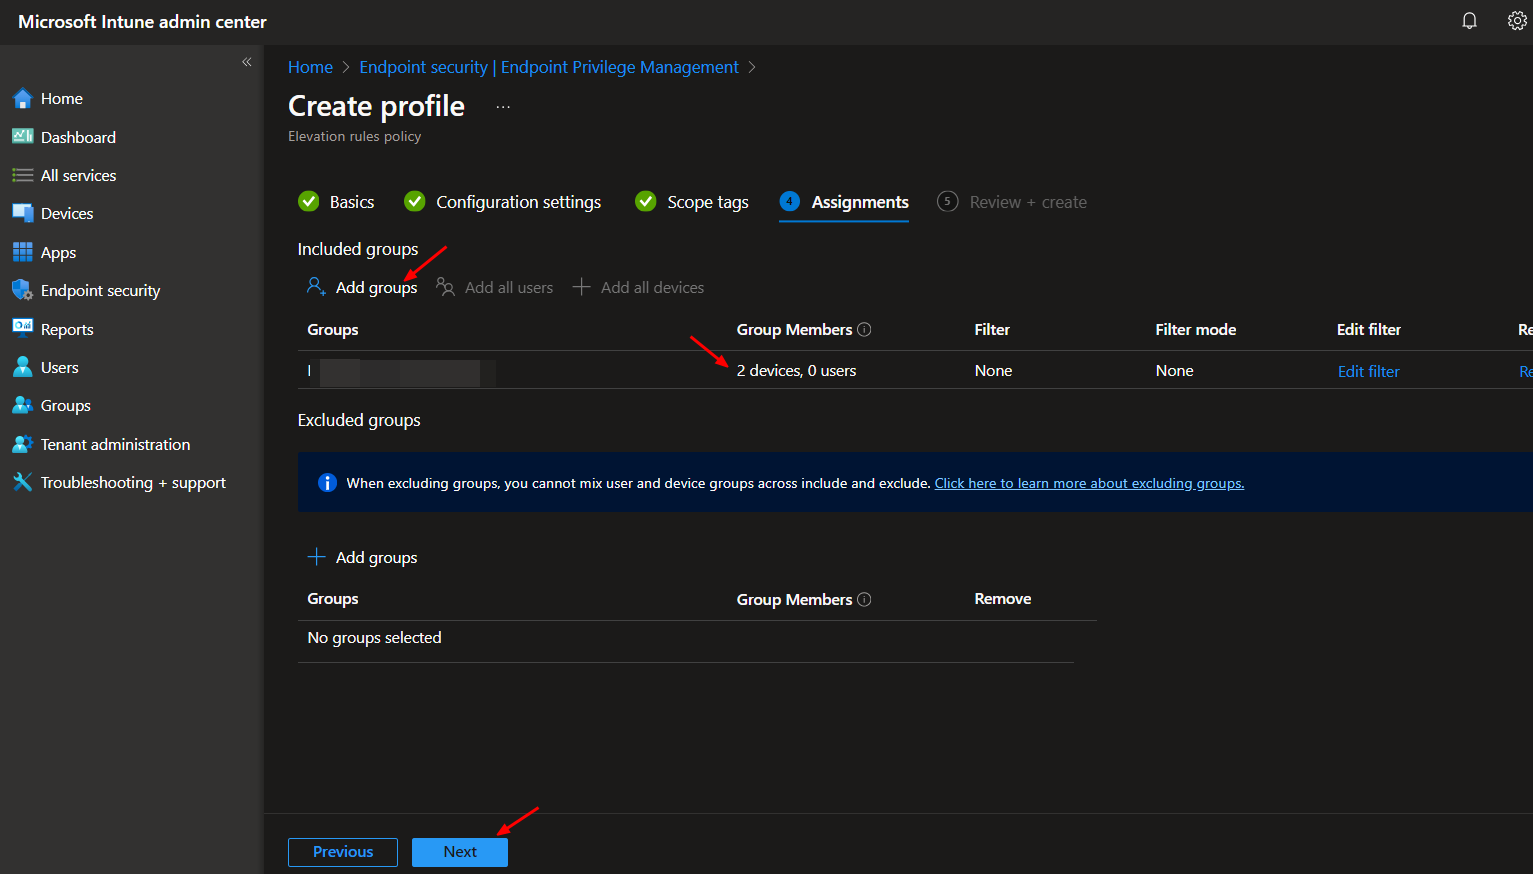The height and width of the screenshot is (874, 1533).
Task: Click Add groups under Excluded groups
Action: (x=362, y=557)
